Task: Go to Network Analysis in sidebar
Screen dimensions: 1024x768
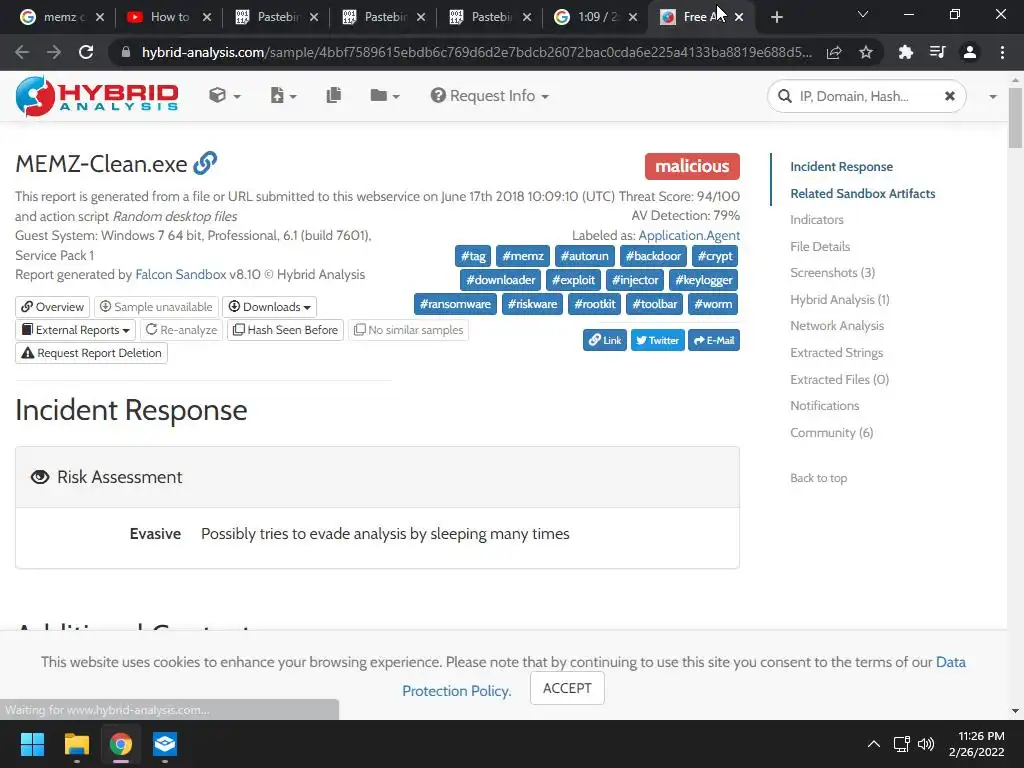Action: [x=837, y=326]
